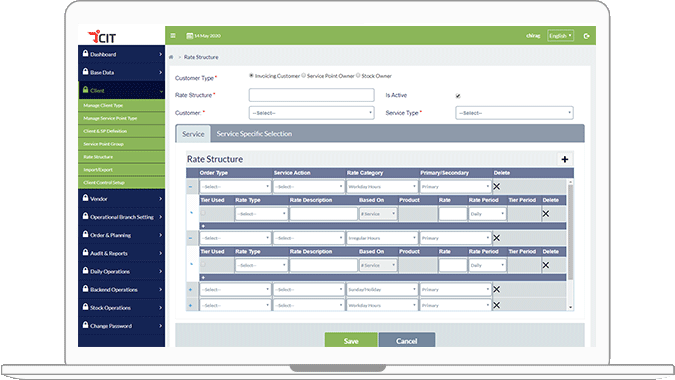Open Primary dropdown in Sunday/Holiday row
Viewport: 675px width, 380px height.
[x=455, y=290]
